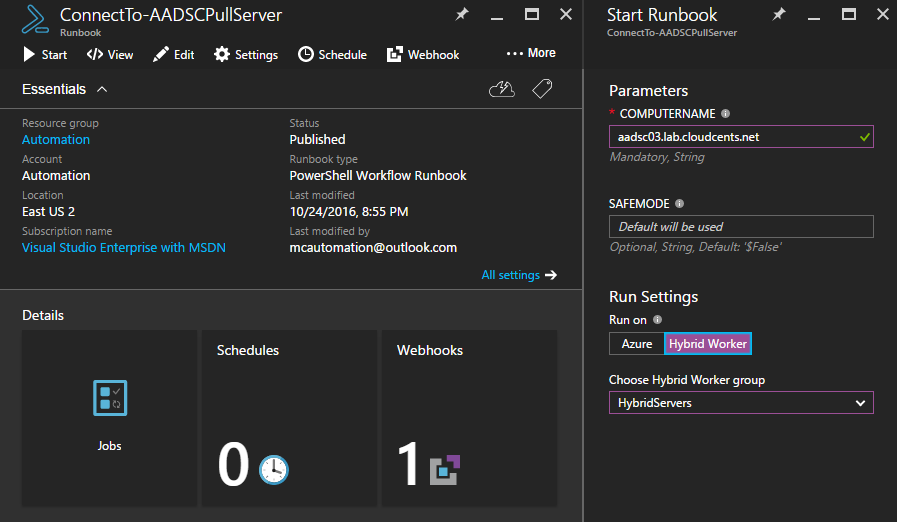Open All settings
This screenshot has height=522, width=897.
(519, 275)
